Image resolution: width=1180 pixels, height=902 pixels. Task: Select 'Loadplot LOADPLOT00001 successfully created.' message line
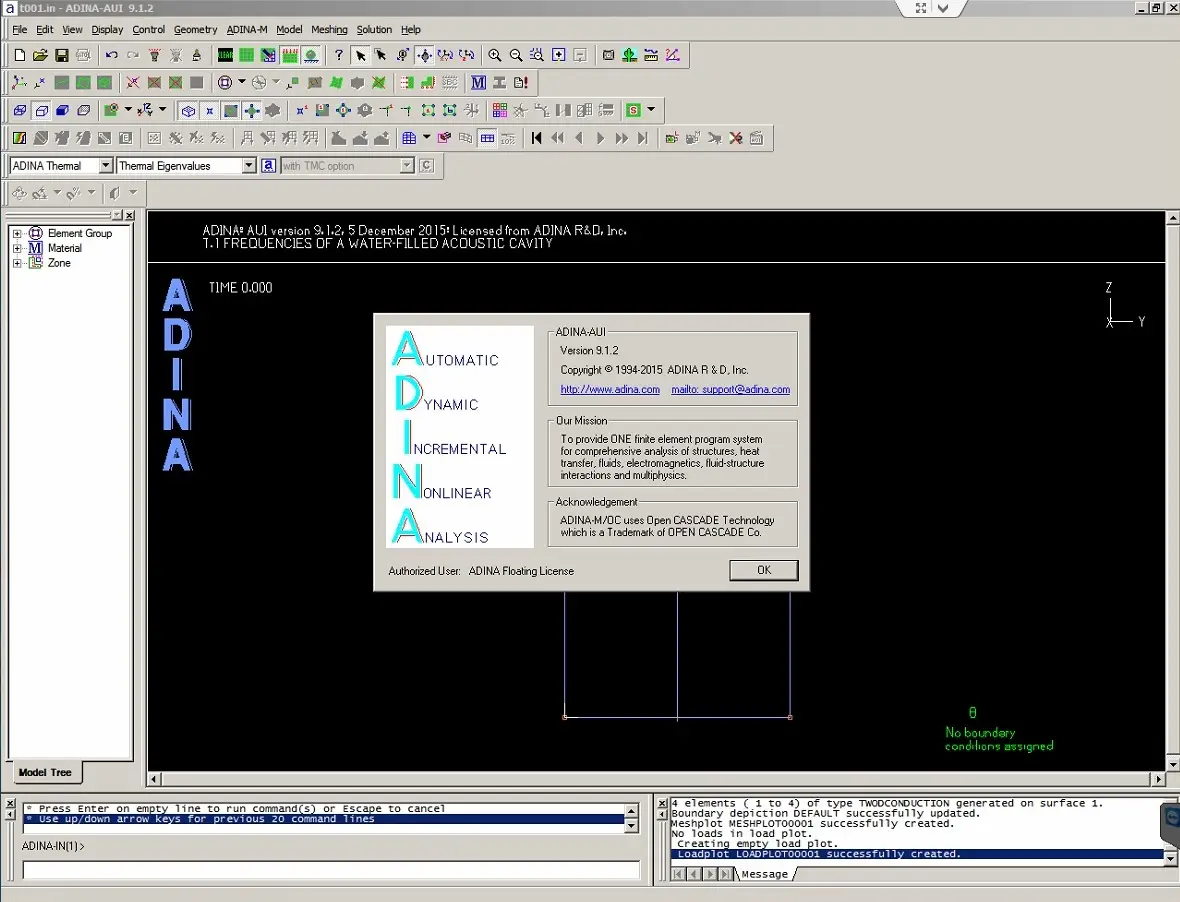tap(917, 855)
